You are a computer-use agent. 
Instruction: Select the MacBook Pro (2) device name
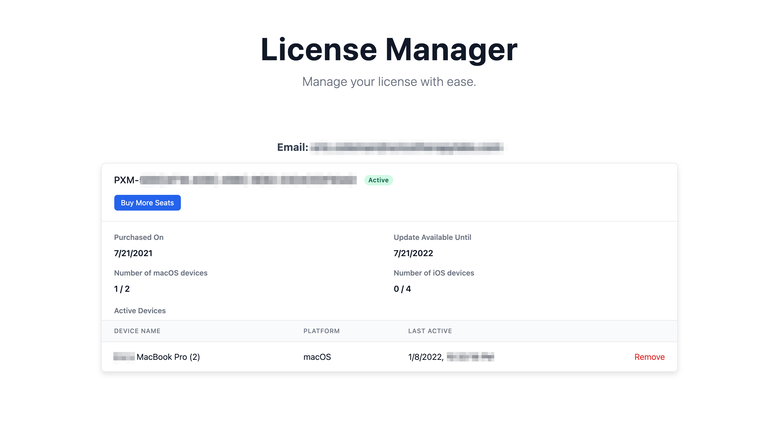pyautogui.click(x=168, y=357)
